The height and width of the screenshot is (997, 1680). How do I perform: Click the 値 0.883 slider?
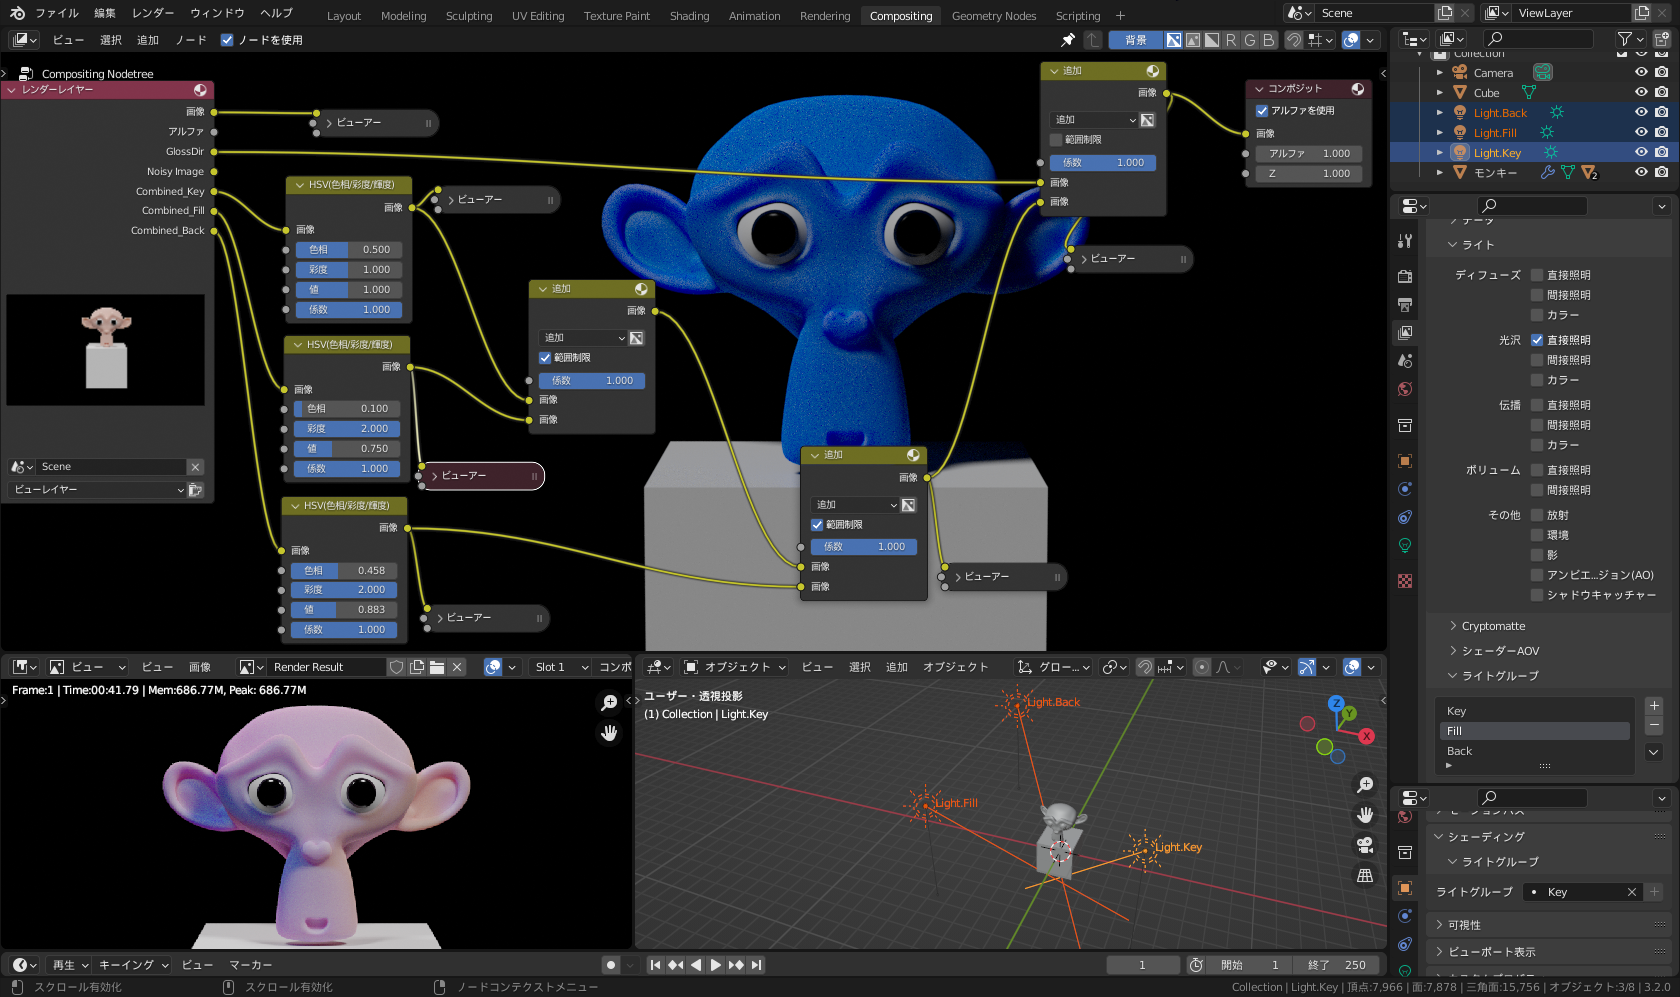(x=344, y=610)
